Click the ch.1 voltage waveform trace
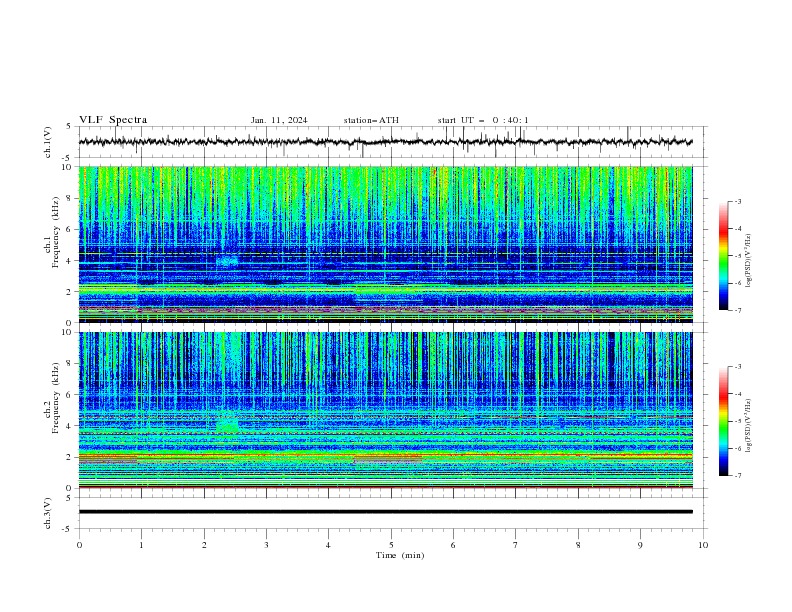This screenshot has height=612, width=792. tap(385, 142)
